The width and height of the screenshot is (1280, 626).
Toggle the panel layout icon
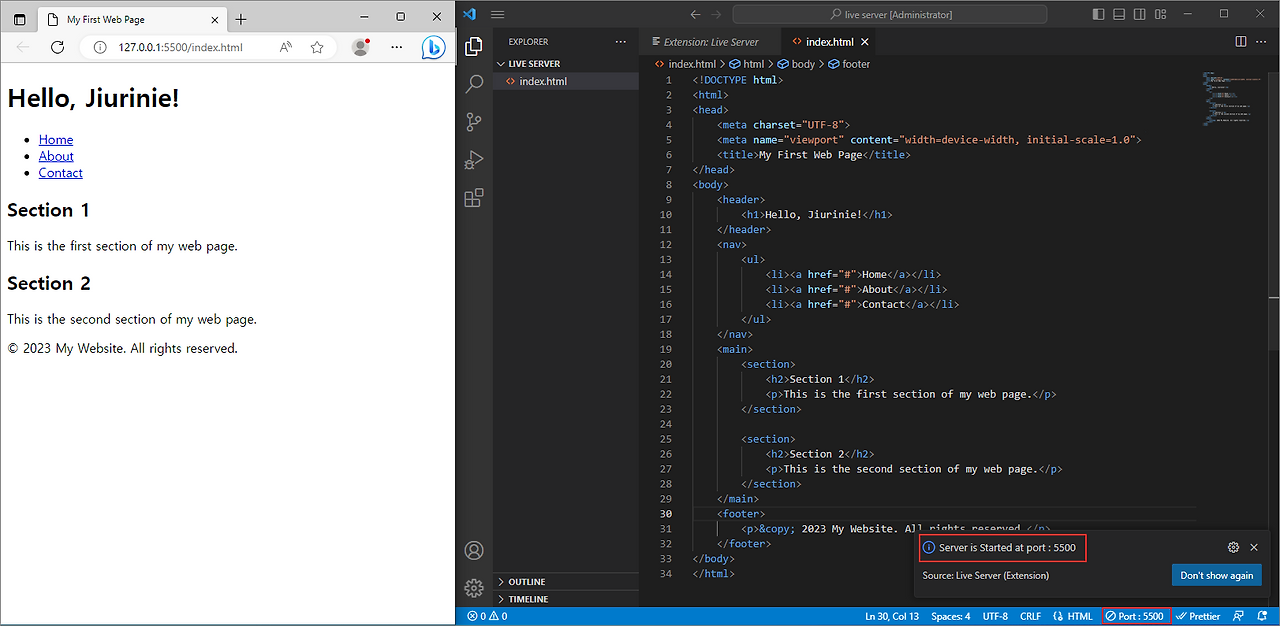(1119, 14)
